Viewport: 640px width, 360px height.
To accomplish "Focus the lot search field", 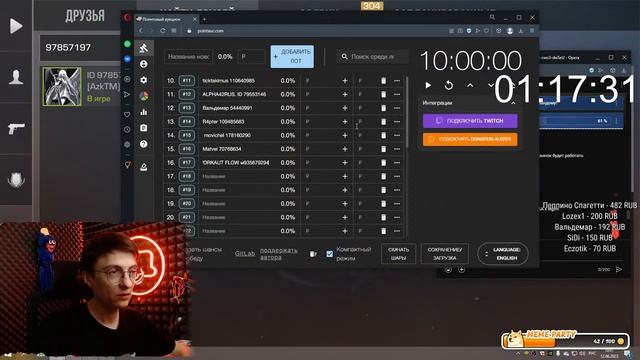I will pyautogui.click(x=373, y=57).
